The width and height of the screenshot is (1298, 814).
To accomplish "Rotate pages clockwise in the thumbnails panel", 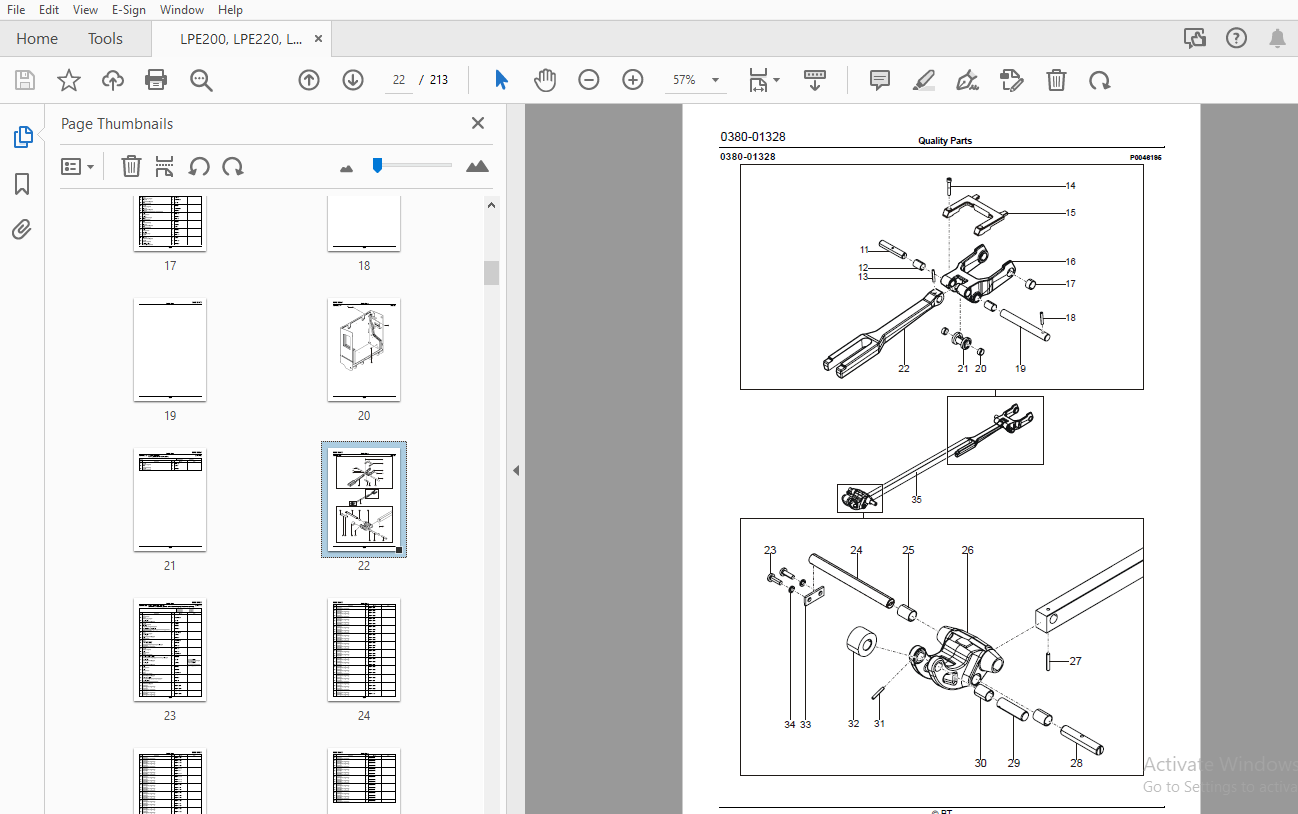I will click(233, 166).
